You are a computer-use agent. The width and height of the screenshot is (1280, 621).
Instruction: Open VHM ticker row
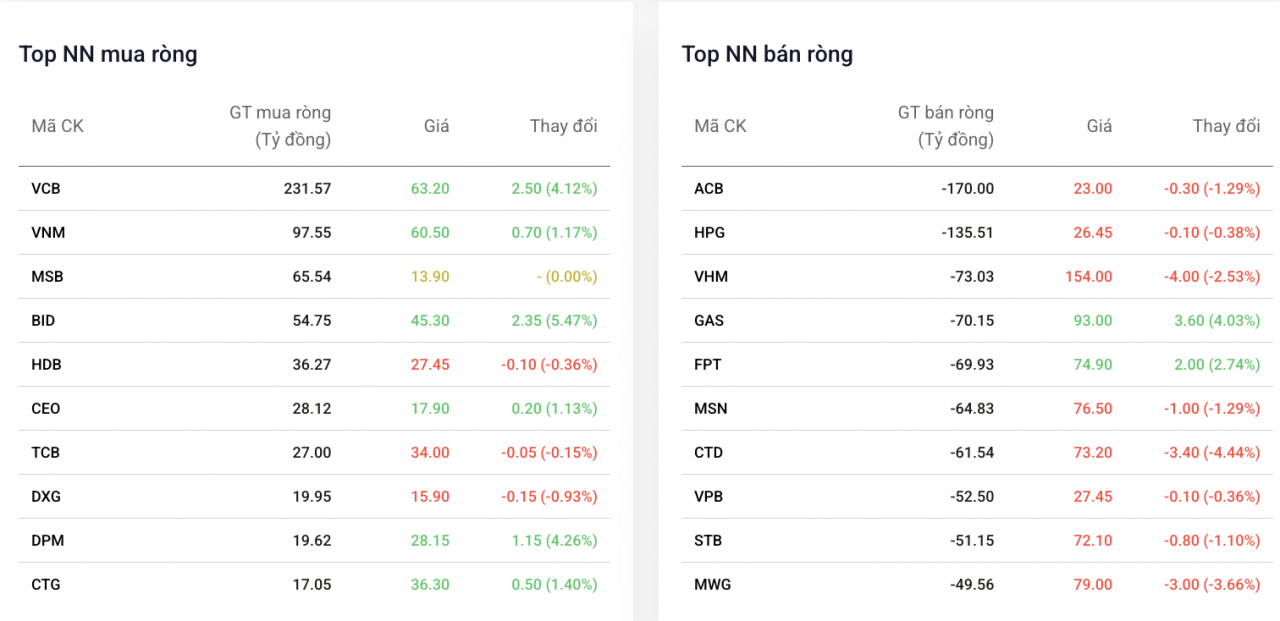coord(711,276)
